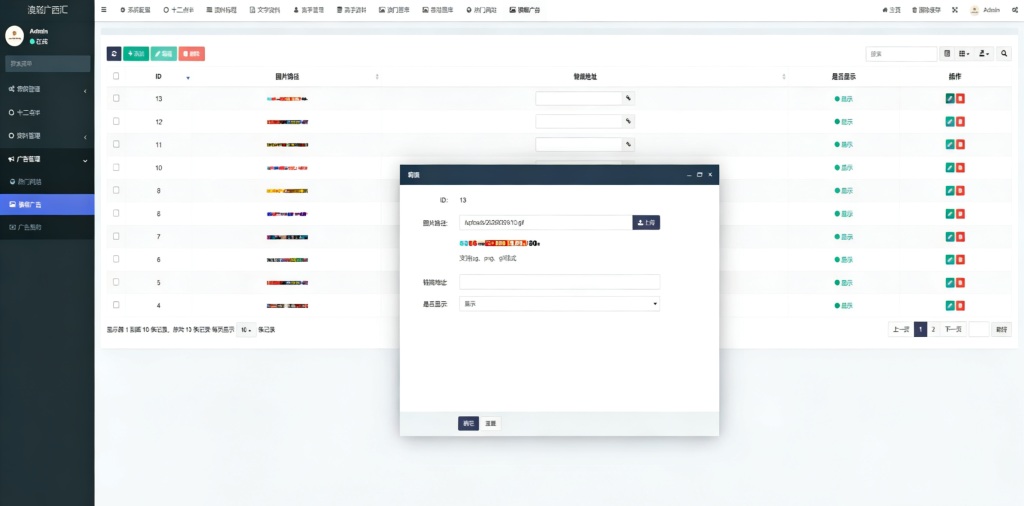Image resolution: width=1024 pixels, height=506 pixels.
Task: Toggle the green 显示 status in row 13
Action: [x=844, y=99]
